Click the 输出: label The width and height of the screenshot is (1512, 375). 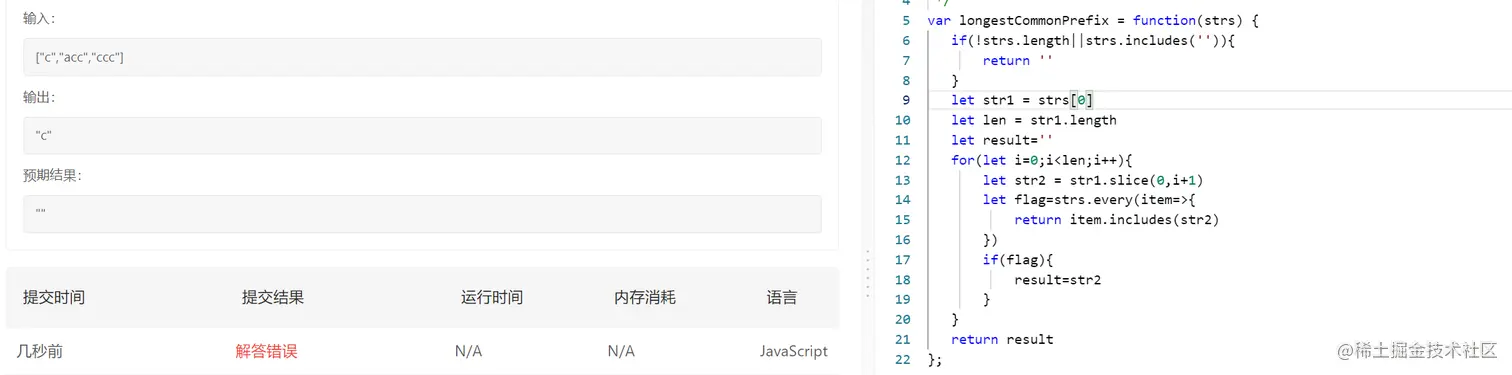tap(40, 97)
